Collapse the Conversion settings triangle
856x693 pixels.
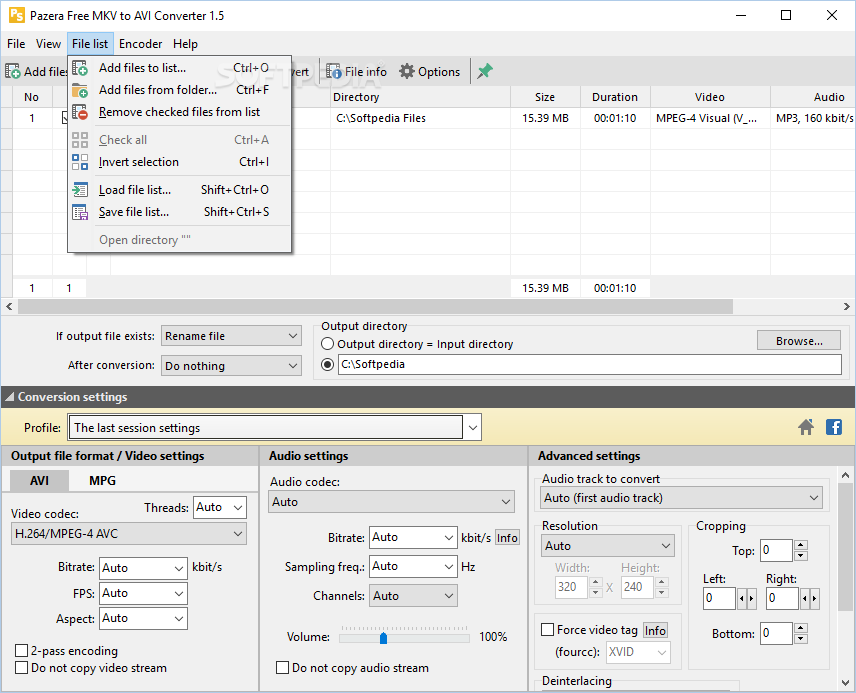(x=9, y=398)
